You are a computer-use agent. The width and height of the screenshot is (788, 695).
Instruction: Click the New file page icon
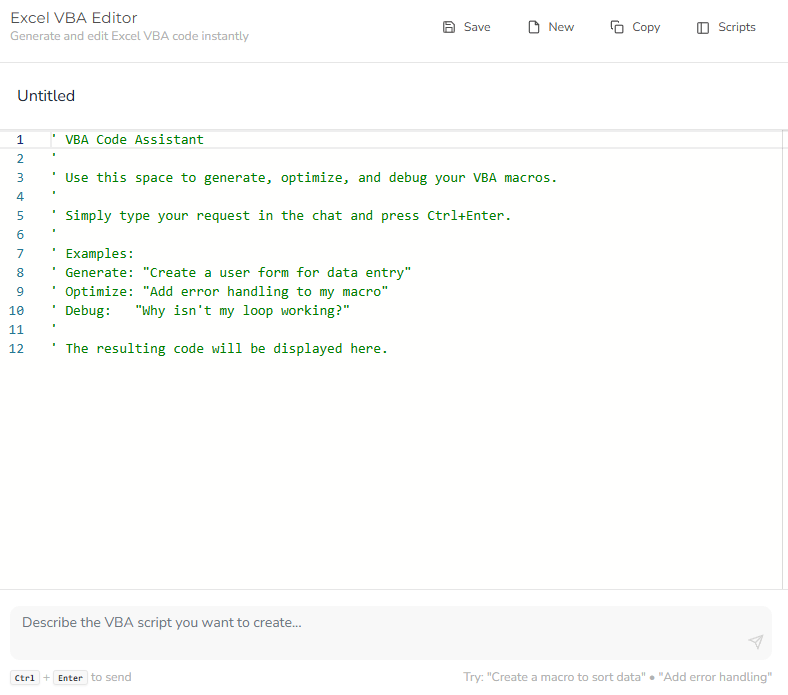534,27
